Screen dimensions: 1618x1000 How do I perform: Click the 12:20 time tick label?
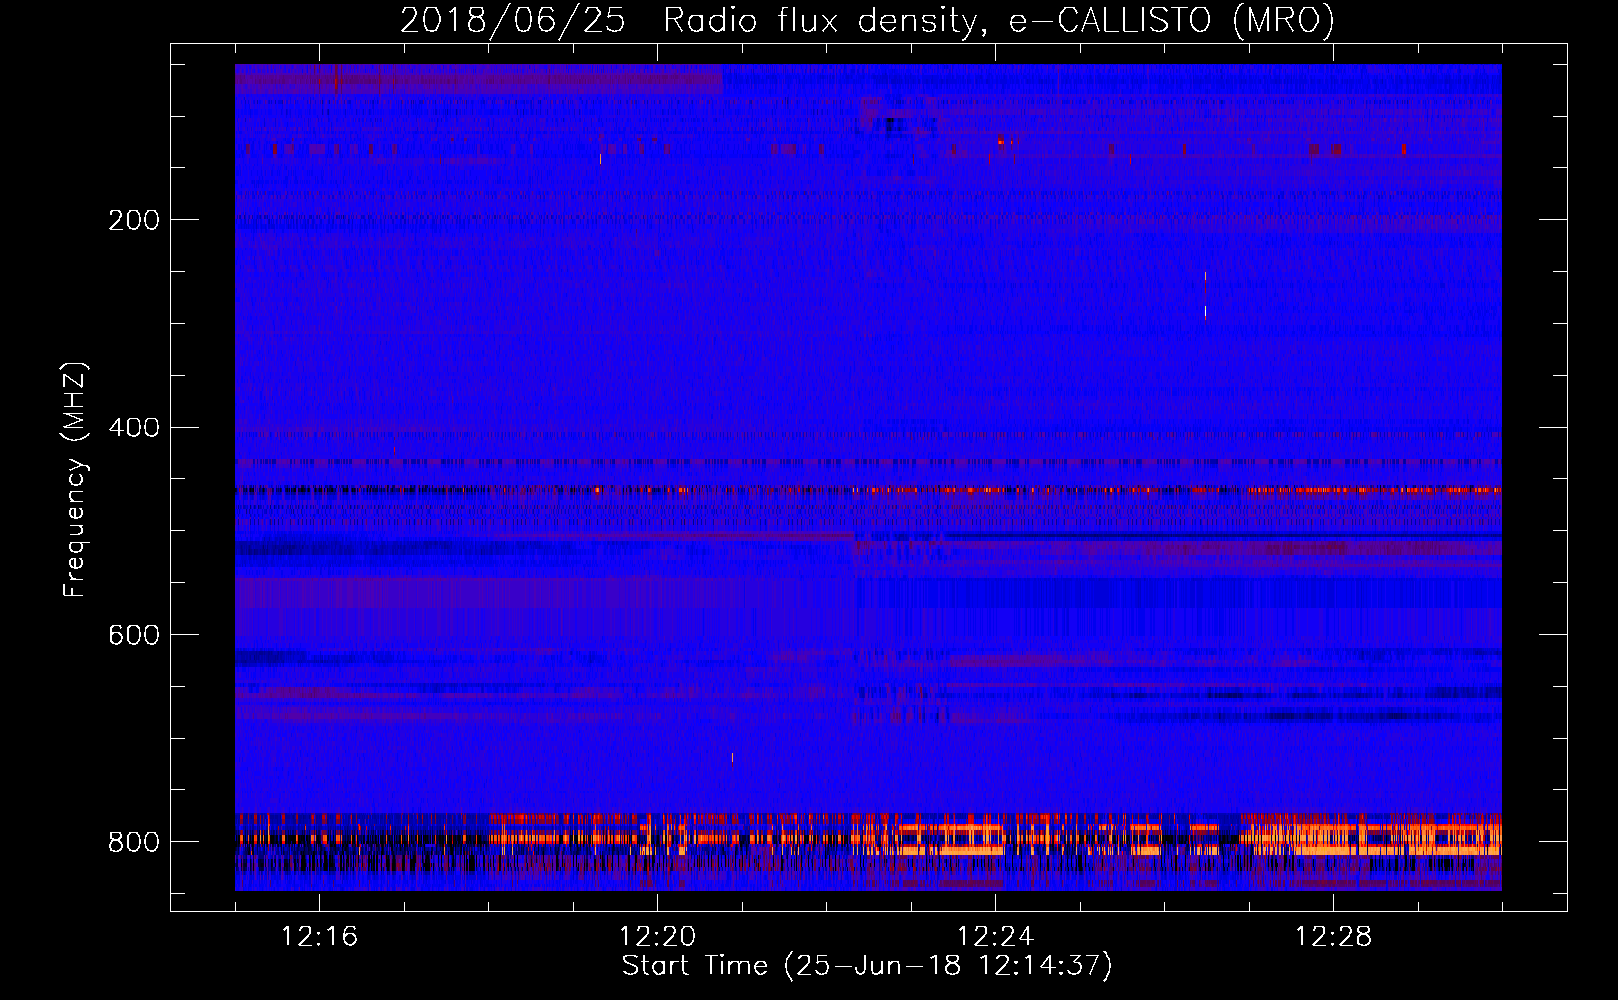[657, 937]
